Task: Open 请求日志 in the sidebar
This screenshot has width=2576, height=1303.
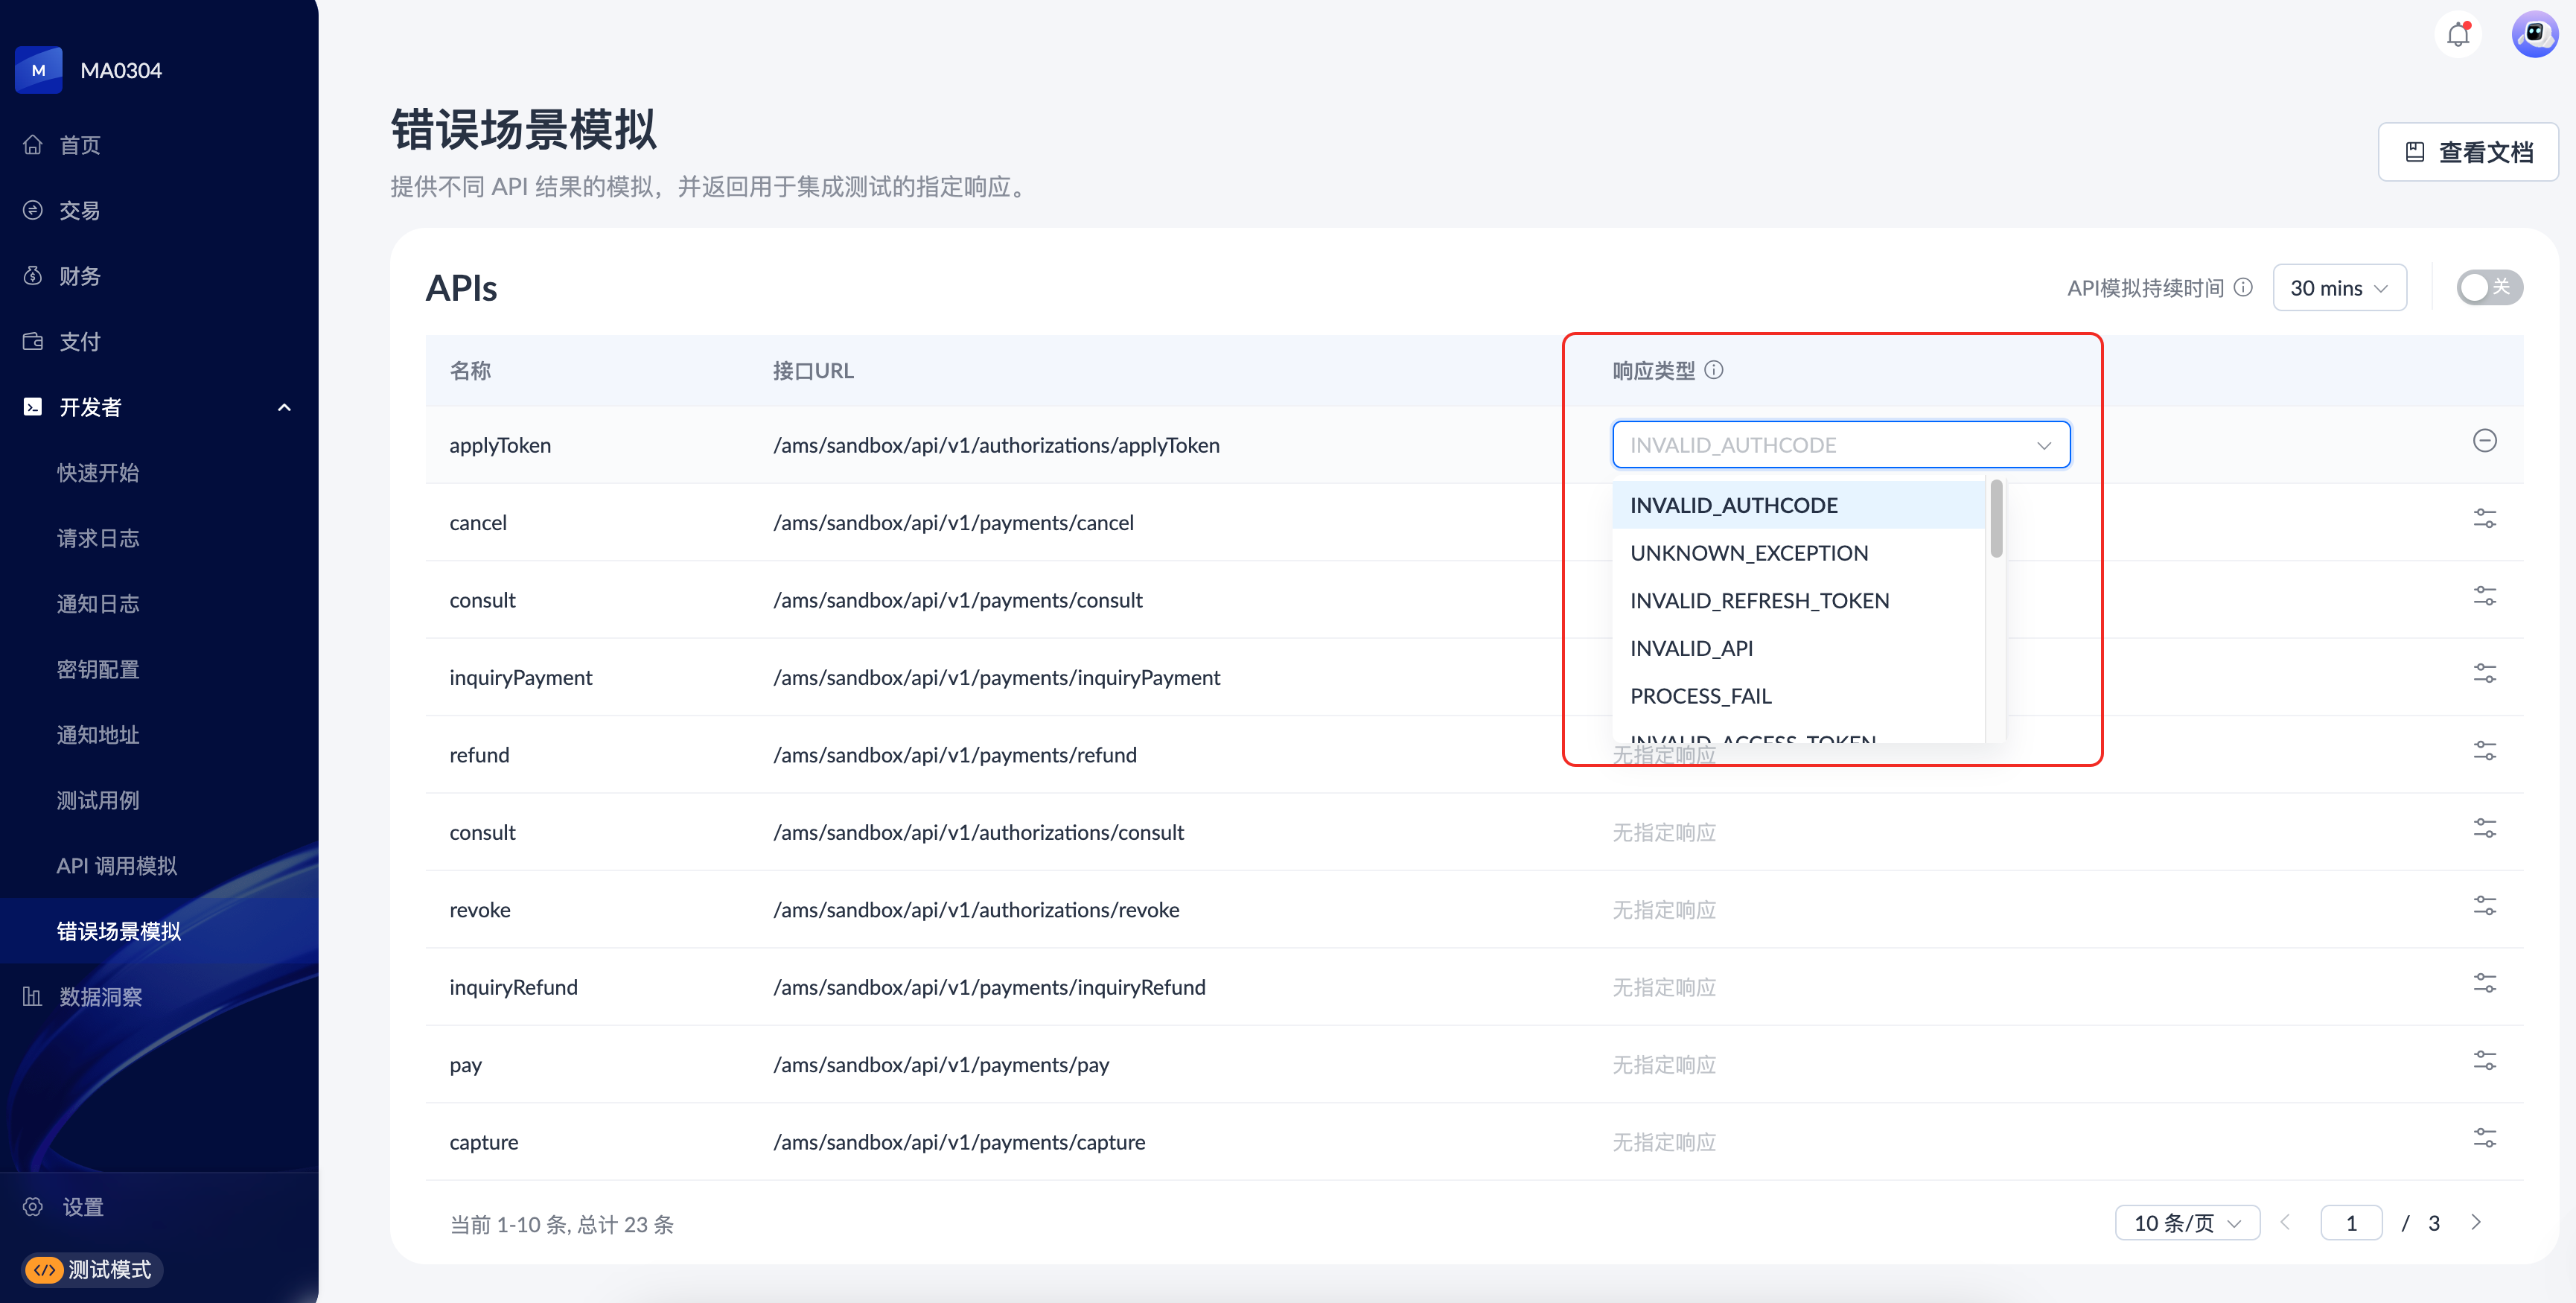Action: tap(98, 538)
